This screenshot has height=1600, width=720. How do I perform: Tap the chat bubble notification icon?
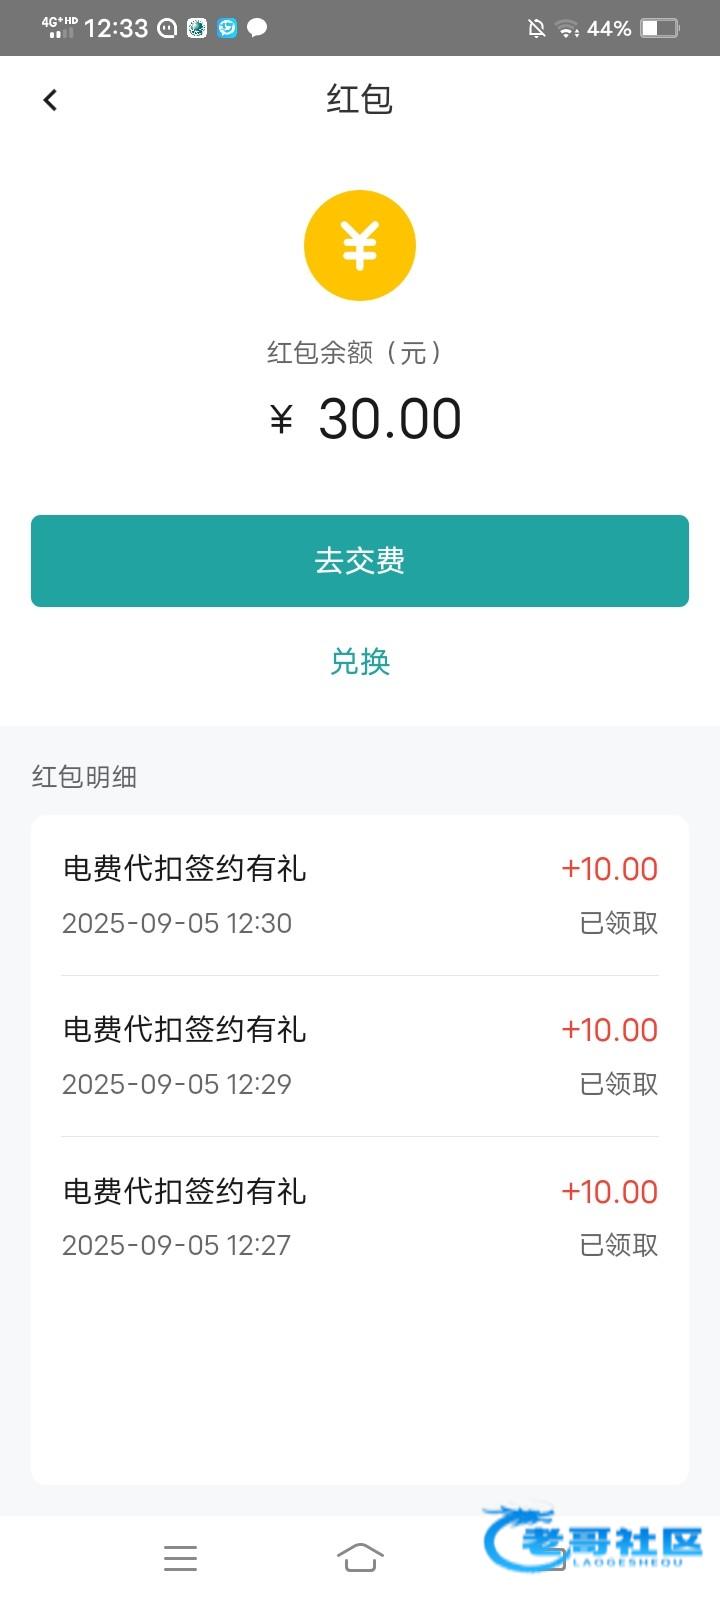coord(257,28)
